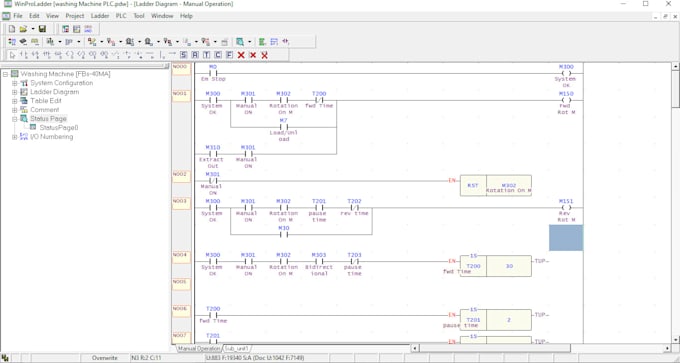This screenshot has height=363, width=680.
Task: Expand the System Configuration node
Action: tap(15, 83)
